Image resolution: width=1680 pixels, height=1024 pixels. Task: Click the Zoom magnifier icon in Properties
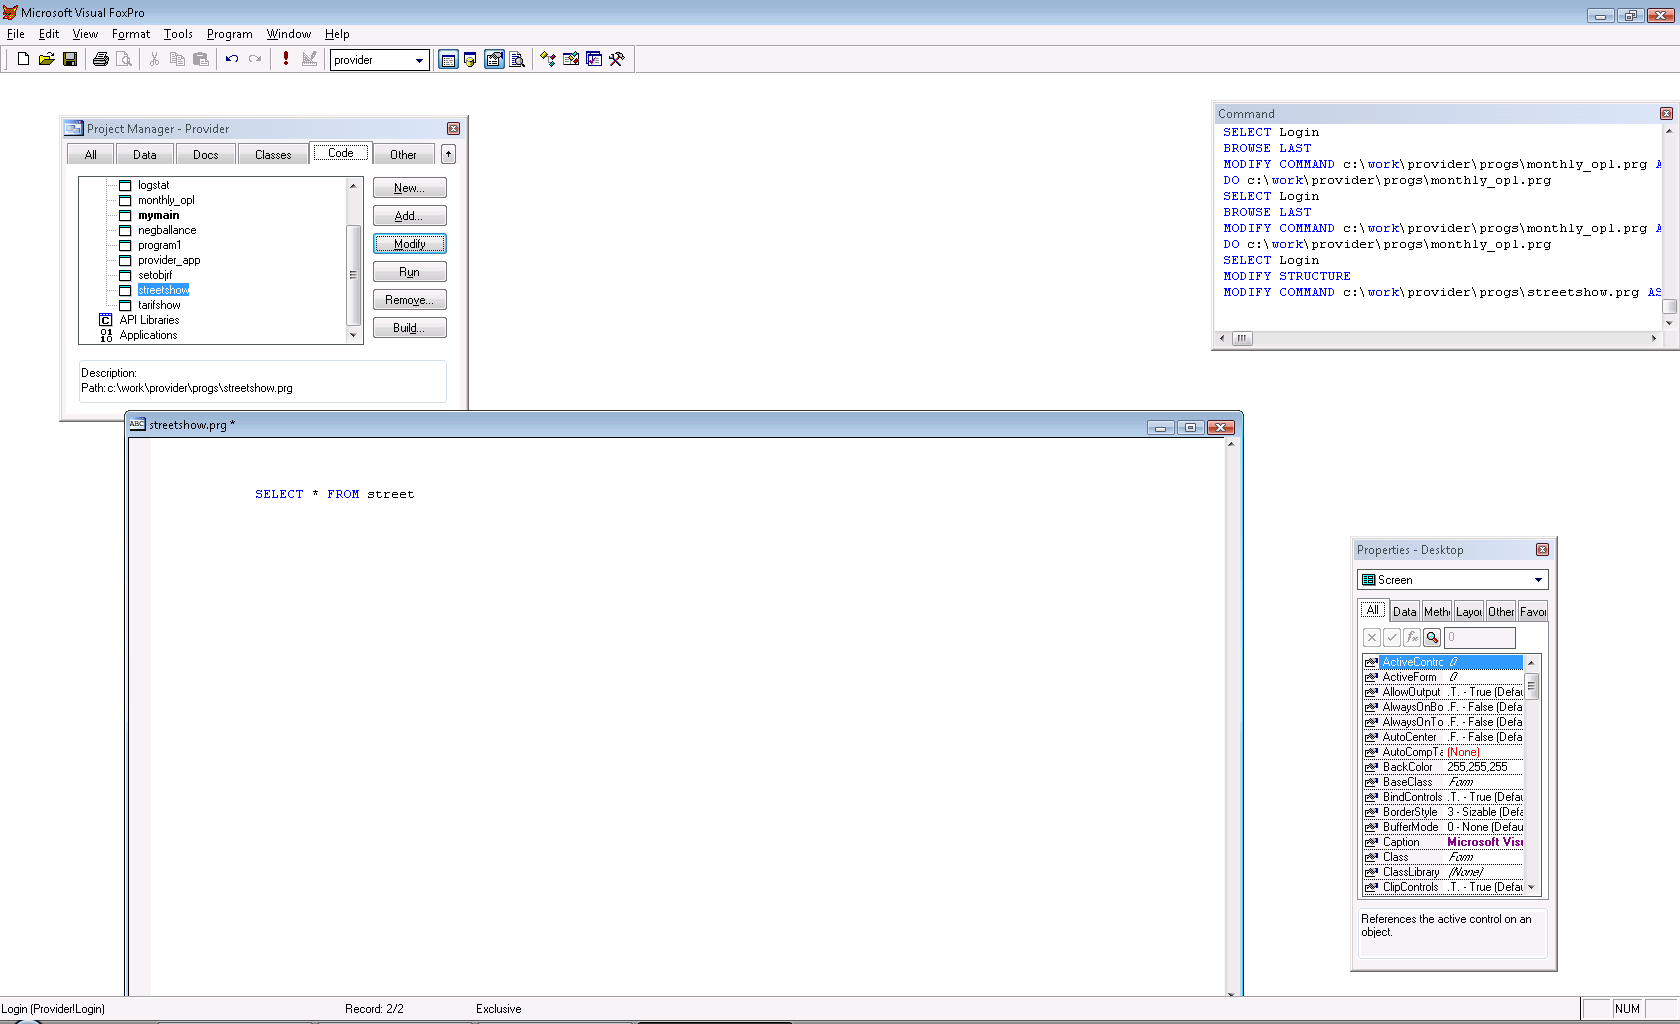[x=1432, y=638]
